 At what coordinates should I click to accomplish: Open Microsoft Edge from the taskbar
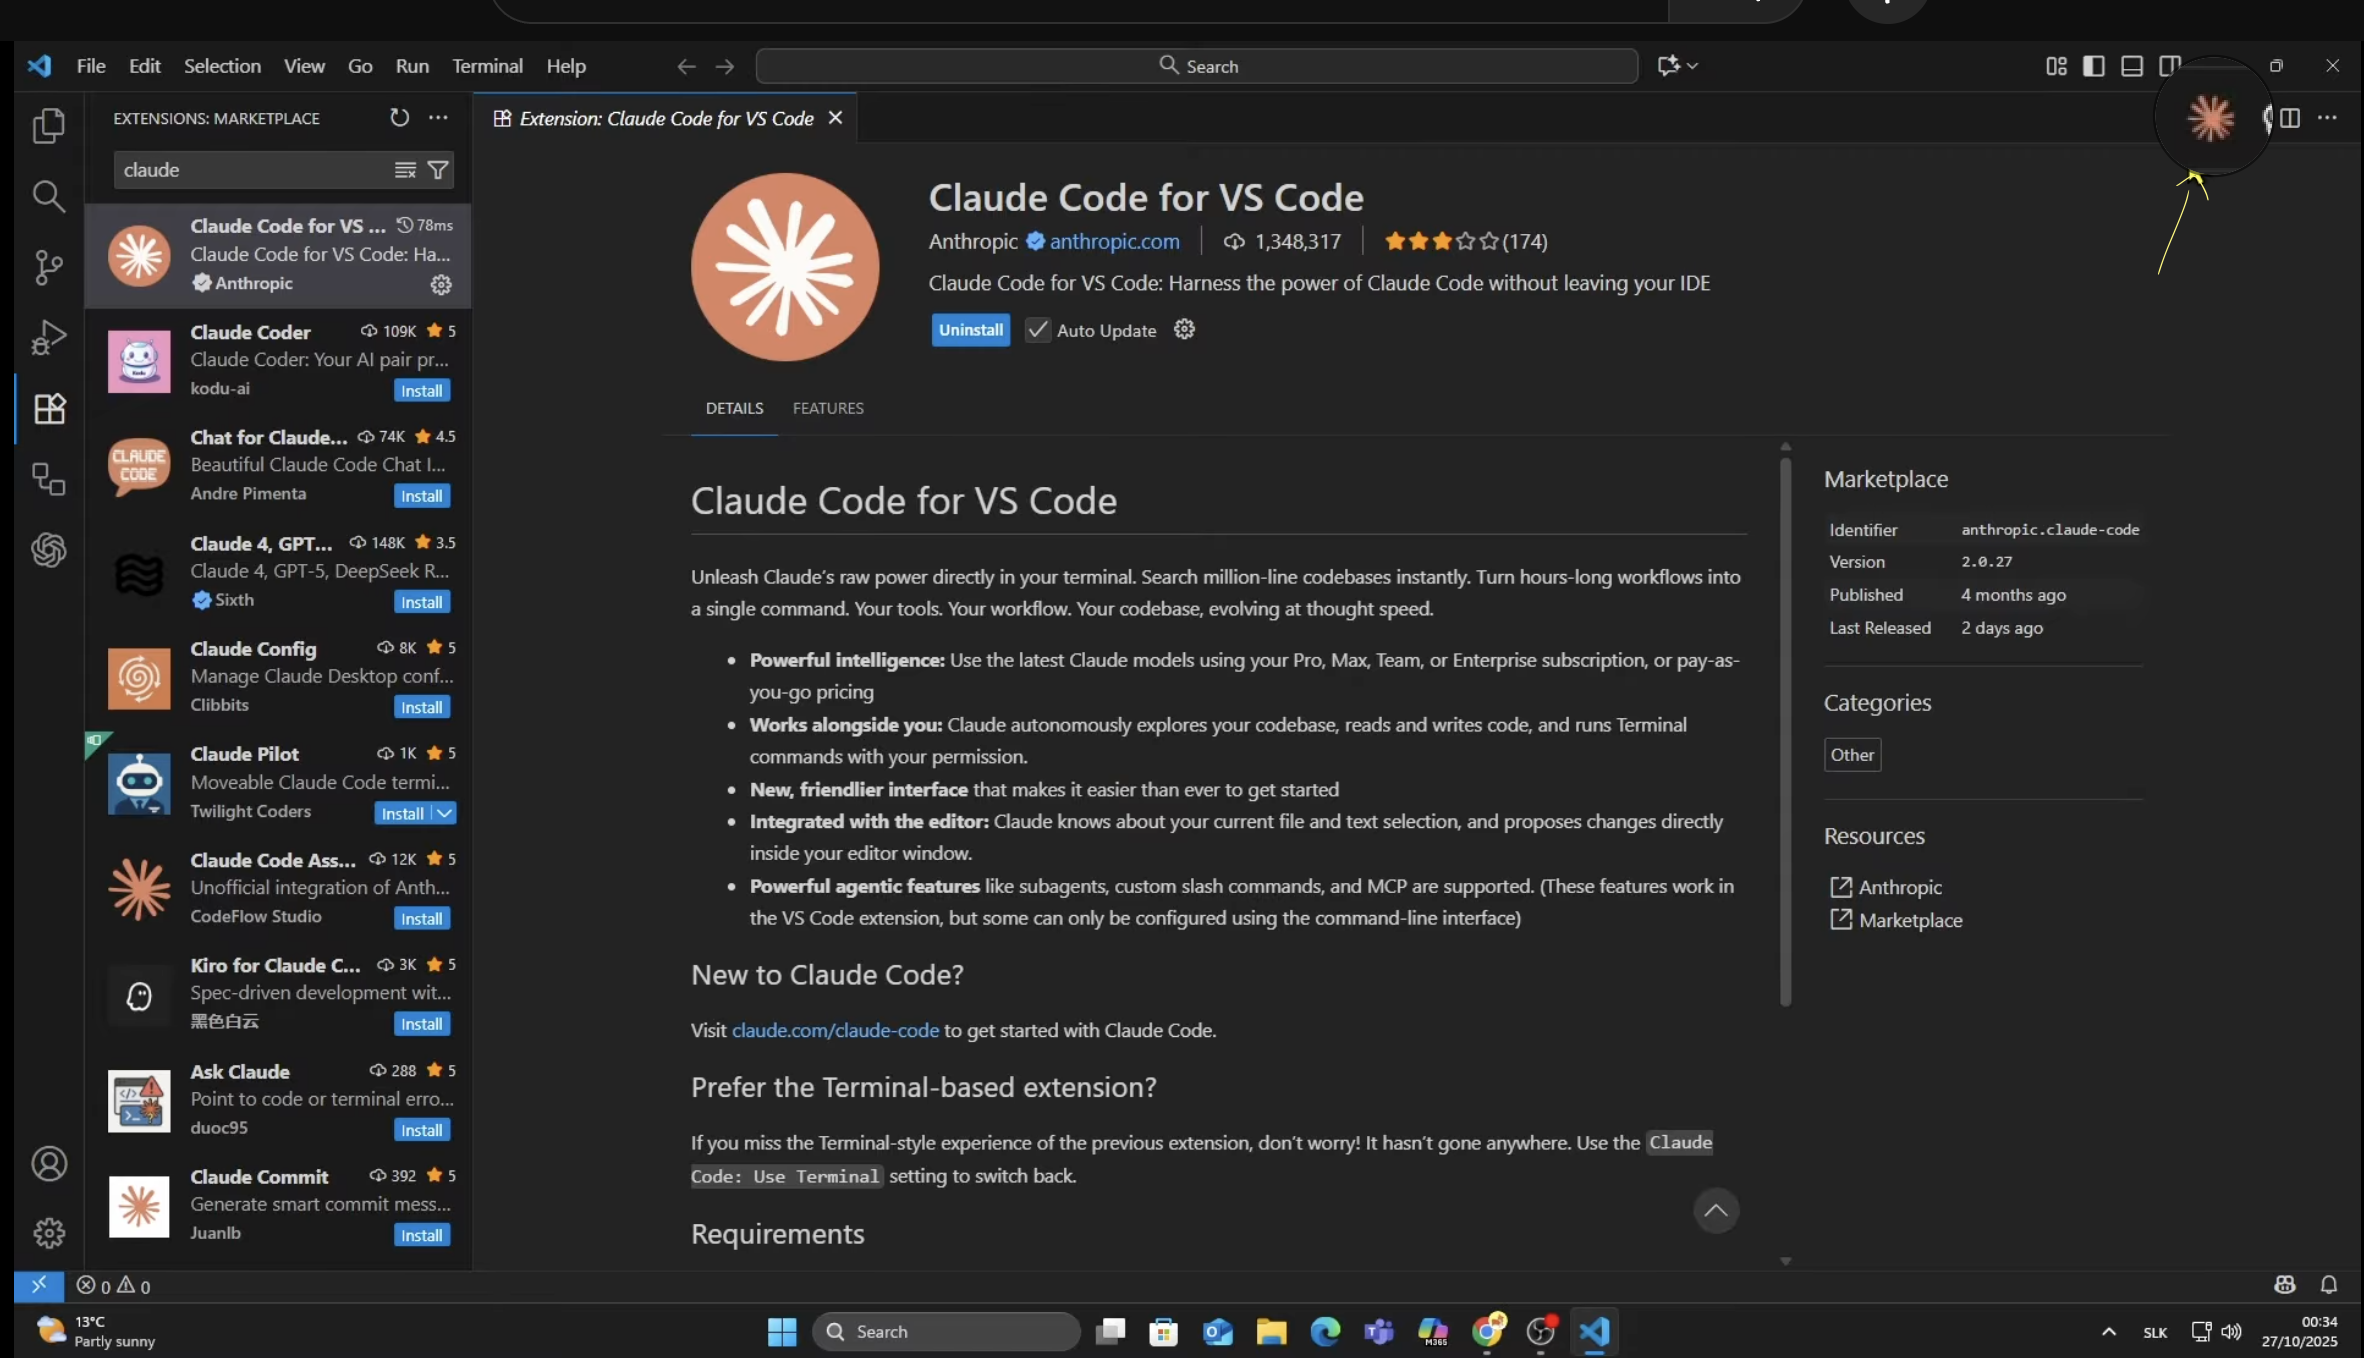pyautogui.click(x=1325, y=1331)
